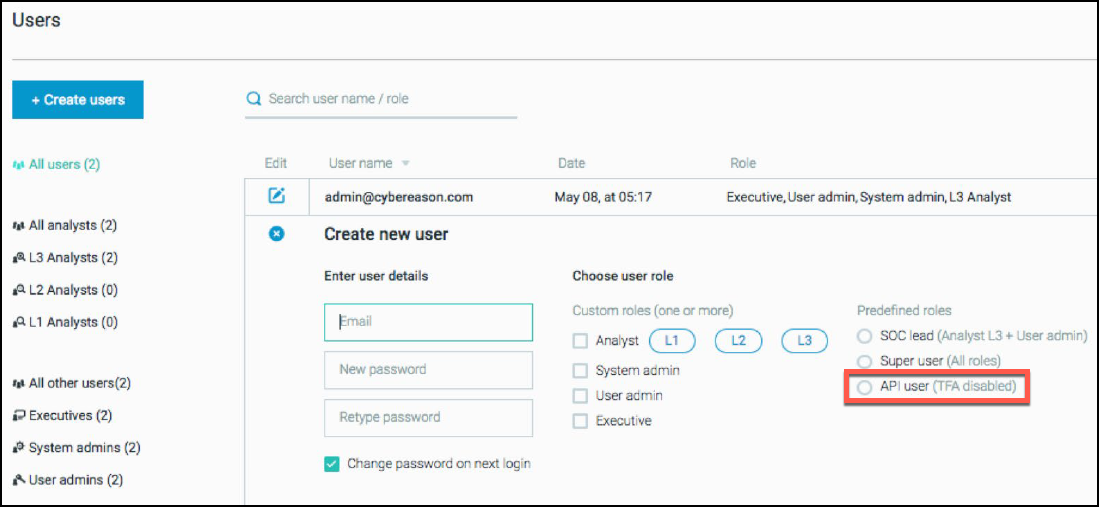Screen dimensions: 1099x507
Task: Click the Create users button
Action: (x=78, y=100)
